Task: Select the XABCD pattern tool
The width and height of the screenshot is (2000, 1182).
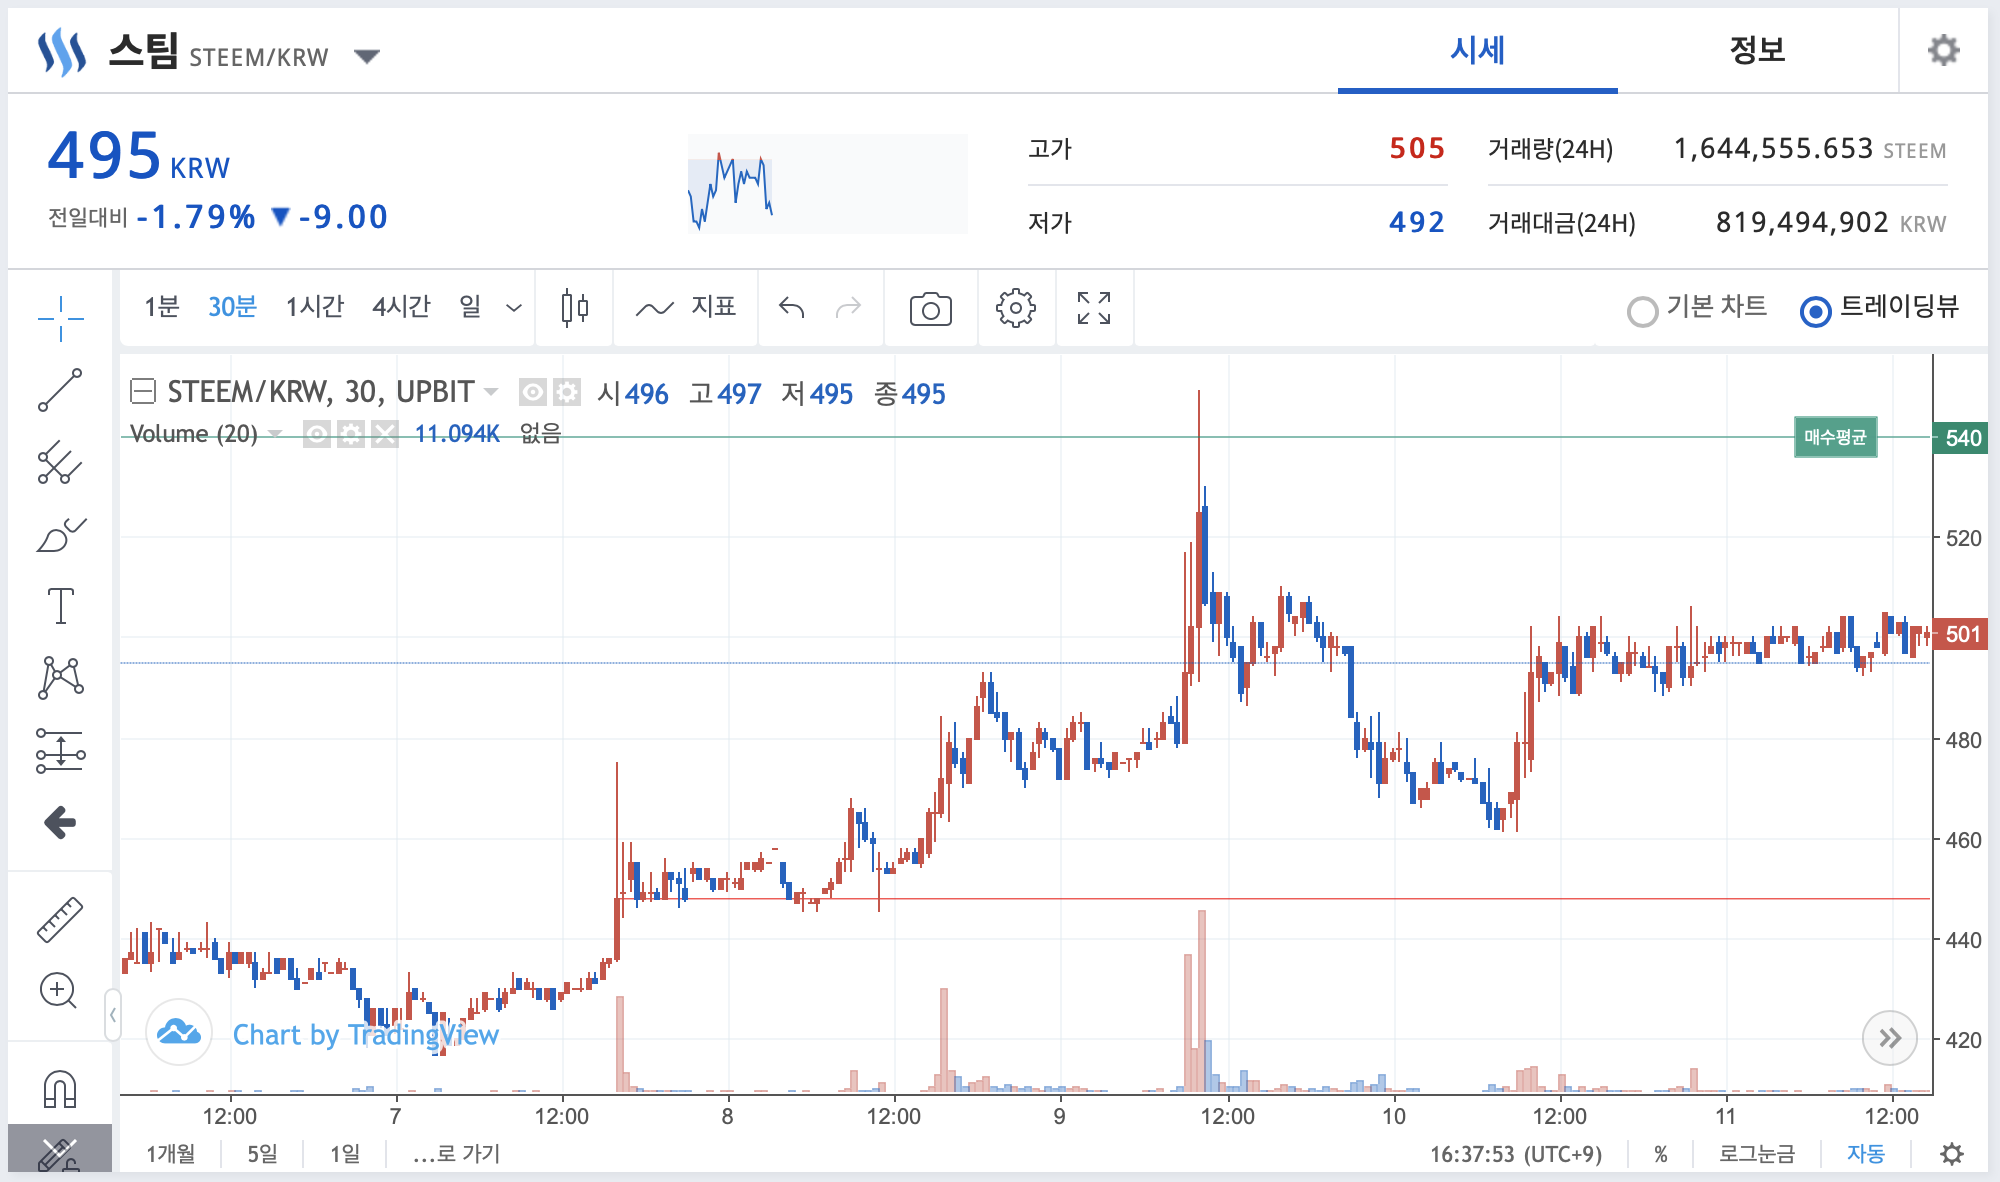Action: (x=60, y=678)
